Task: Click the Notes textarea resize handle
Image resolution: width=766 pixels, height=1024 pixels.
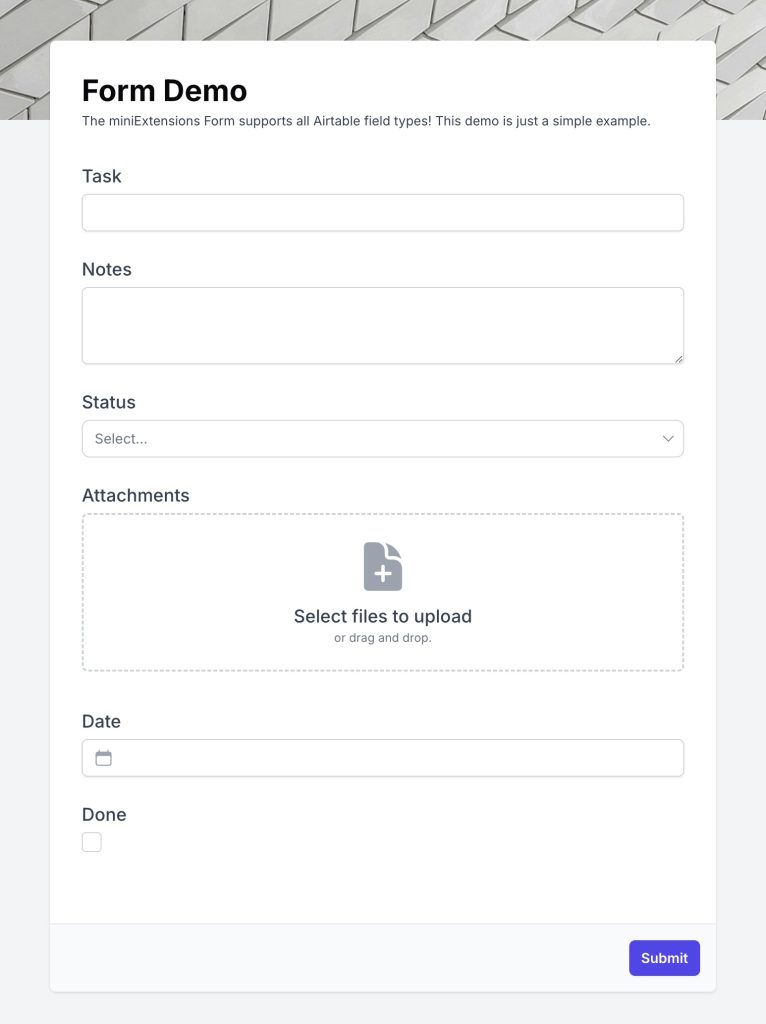Action: 679,359
